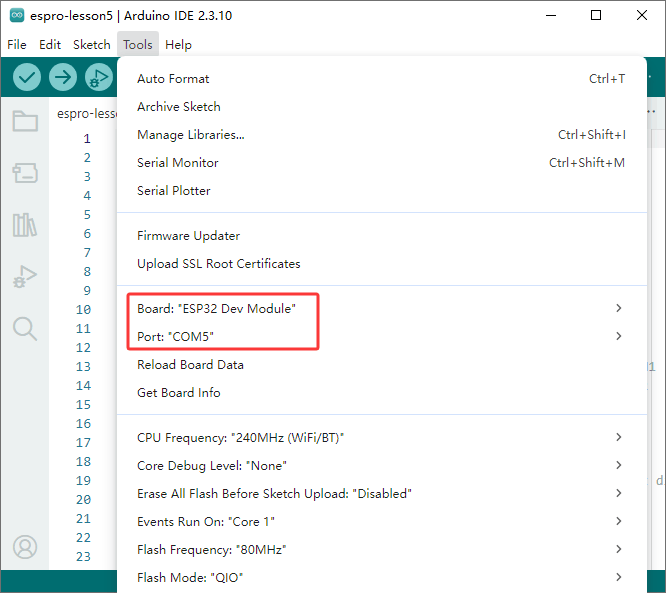The image size is (666, 593).
Task: Expand Events Run On "Core 1" submenu
Action: pyautogui.click(x=381, y=522)
